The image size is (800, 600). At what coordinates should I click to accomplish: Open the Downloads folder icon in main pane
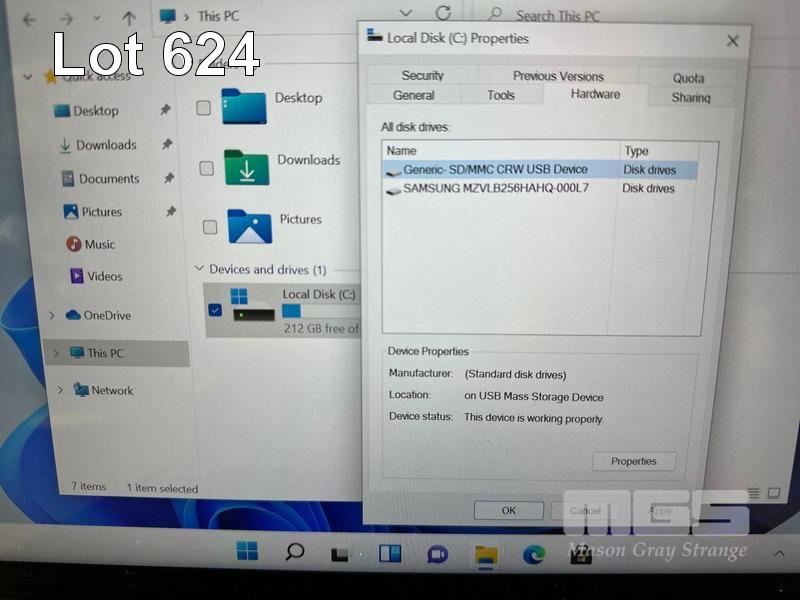[x=246, y=167]
